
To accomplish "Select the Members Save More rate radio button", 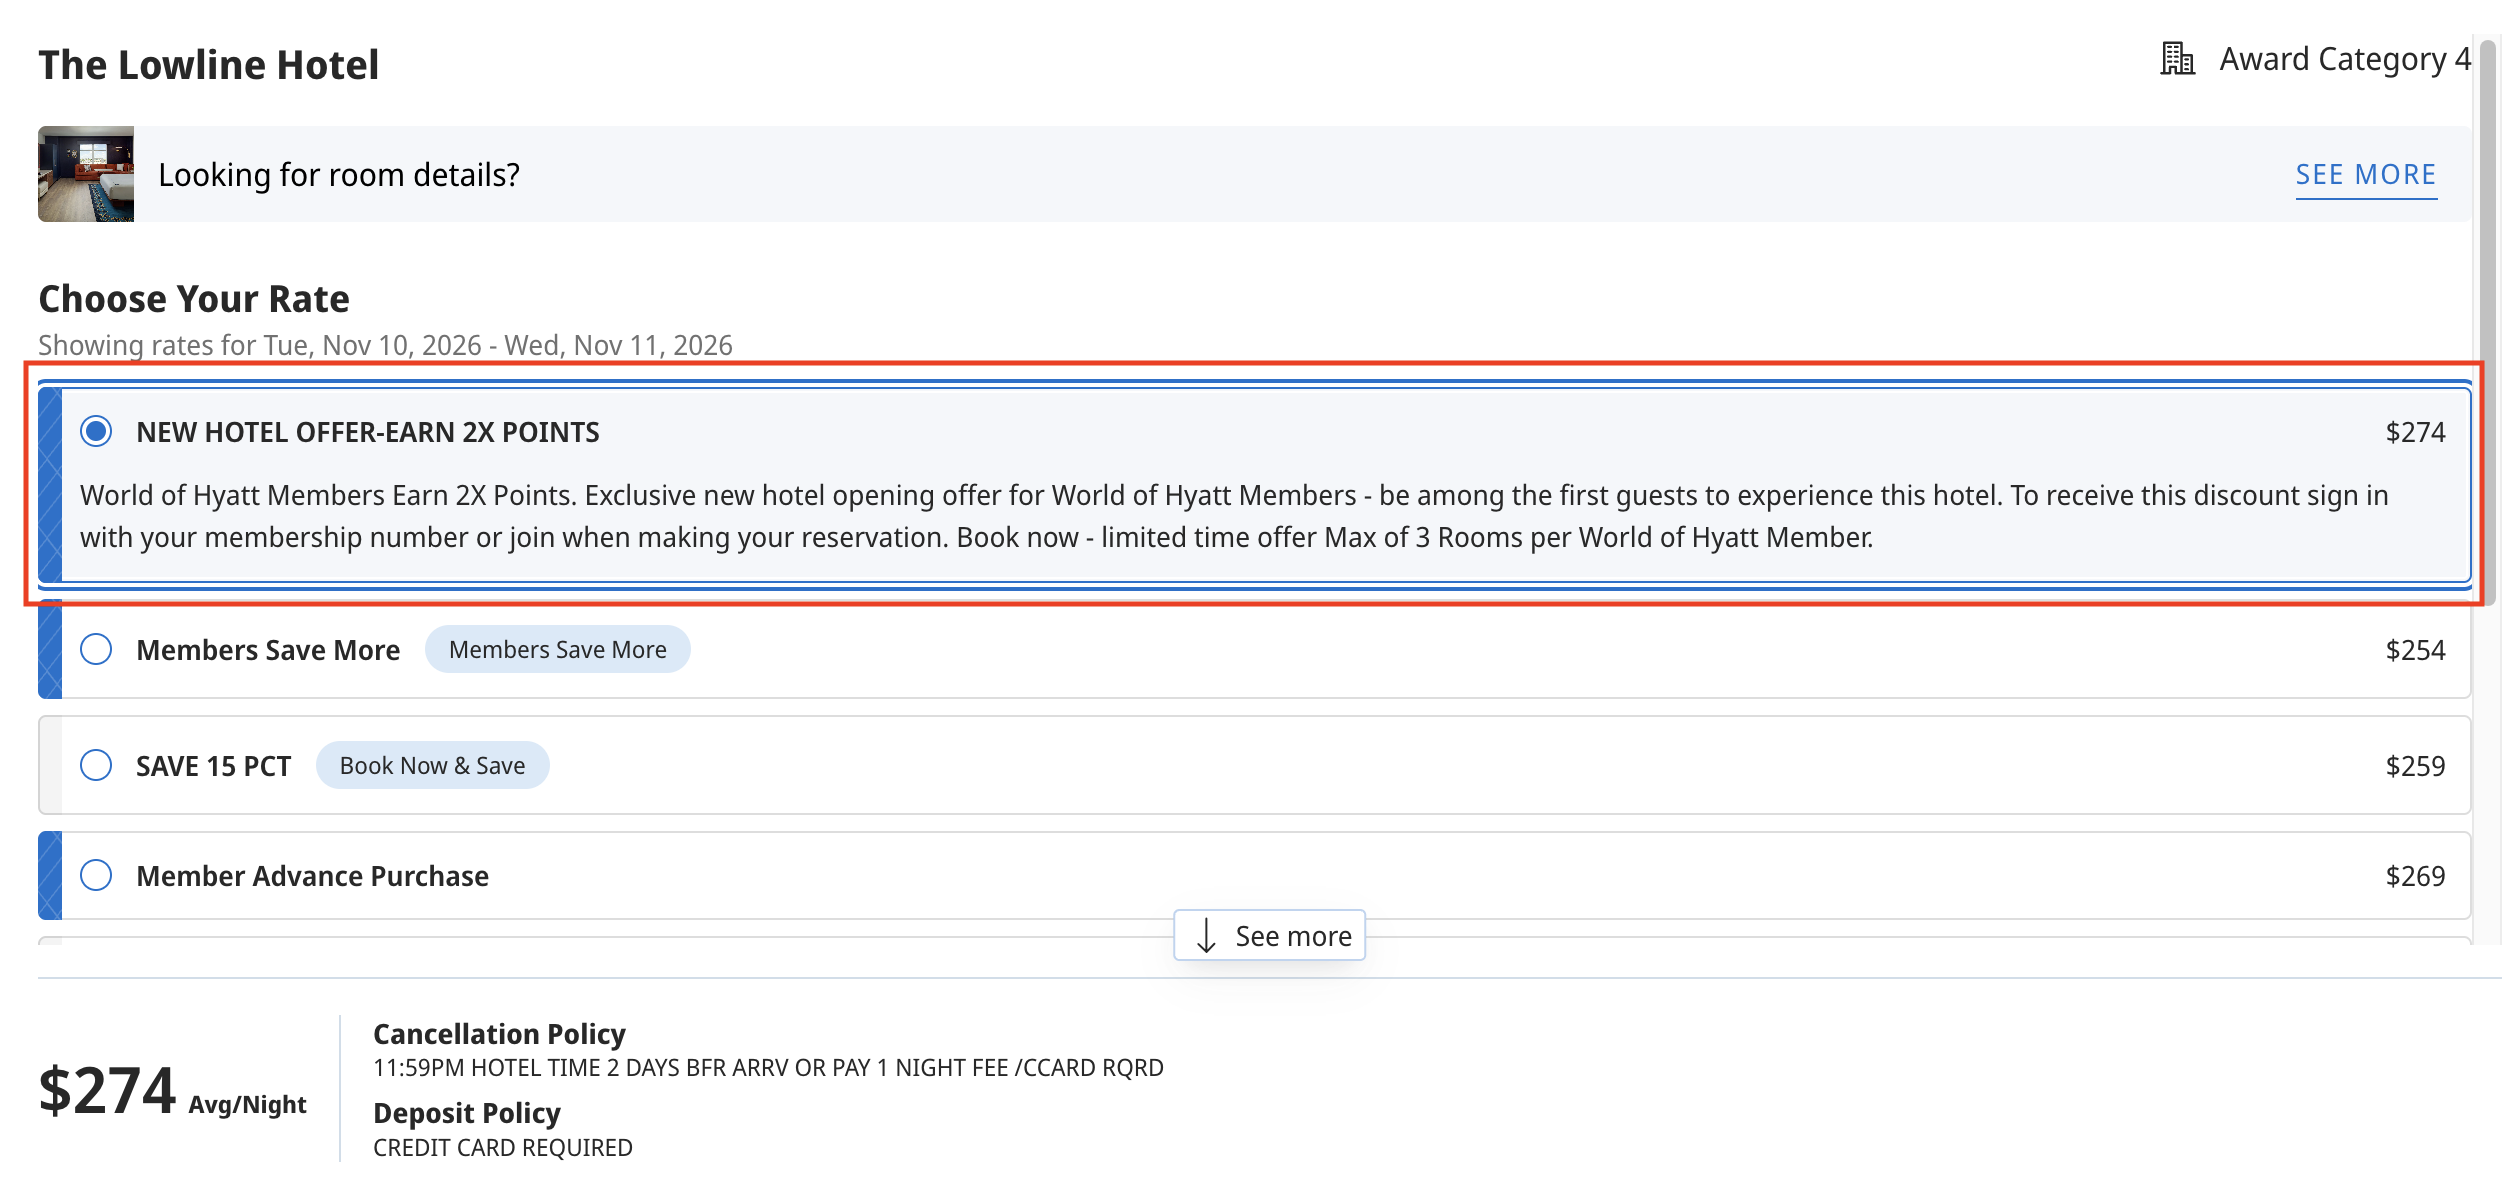I will tap(96, 650).
